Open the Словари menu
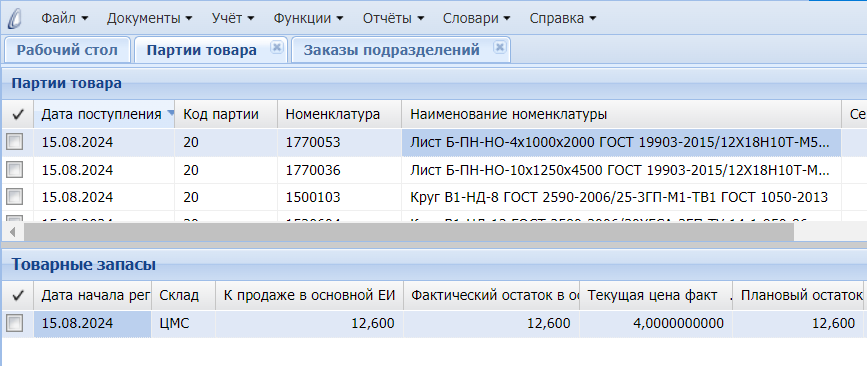 coord(477,18)
